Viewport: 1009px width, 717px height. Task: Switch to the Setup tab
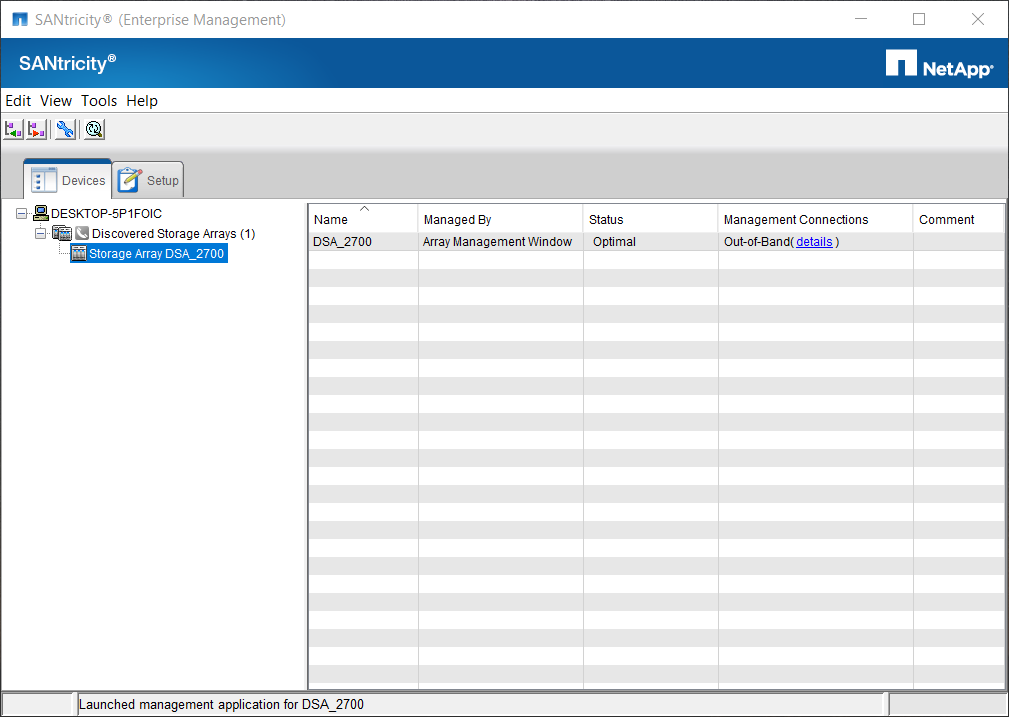149,181
